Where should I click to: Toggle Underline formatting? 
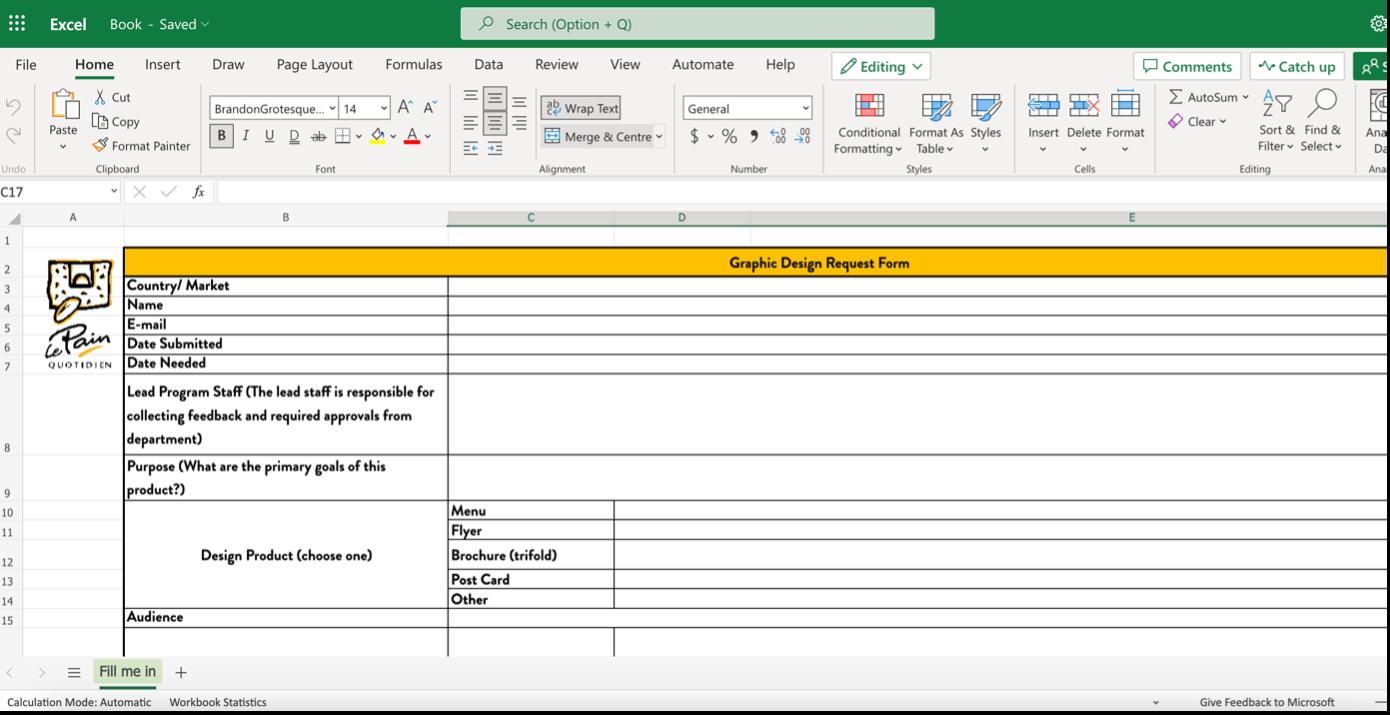(269, 136)
